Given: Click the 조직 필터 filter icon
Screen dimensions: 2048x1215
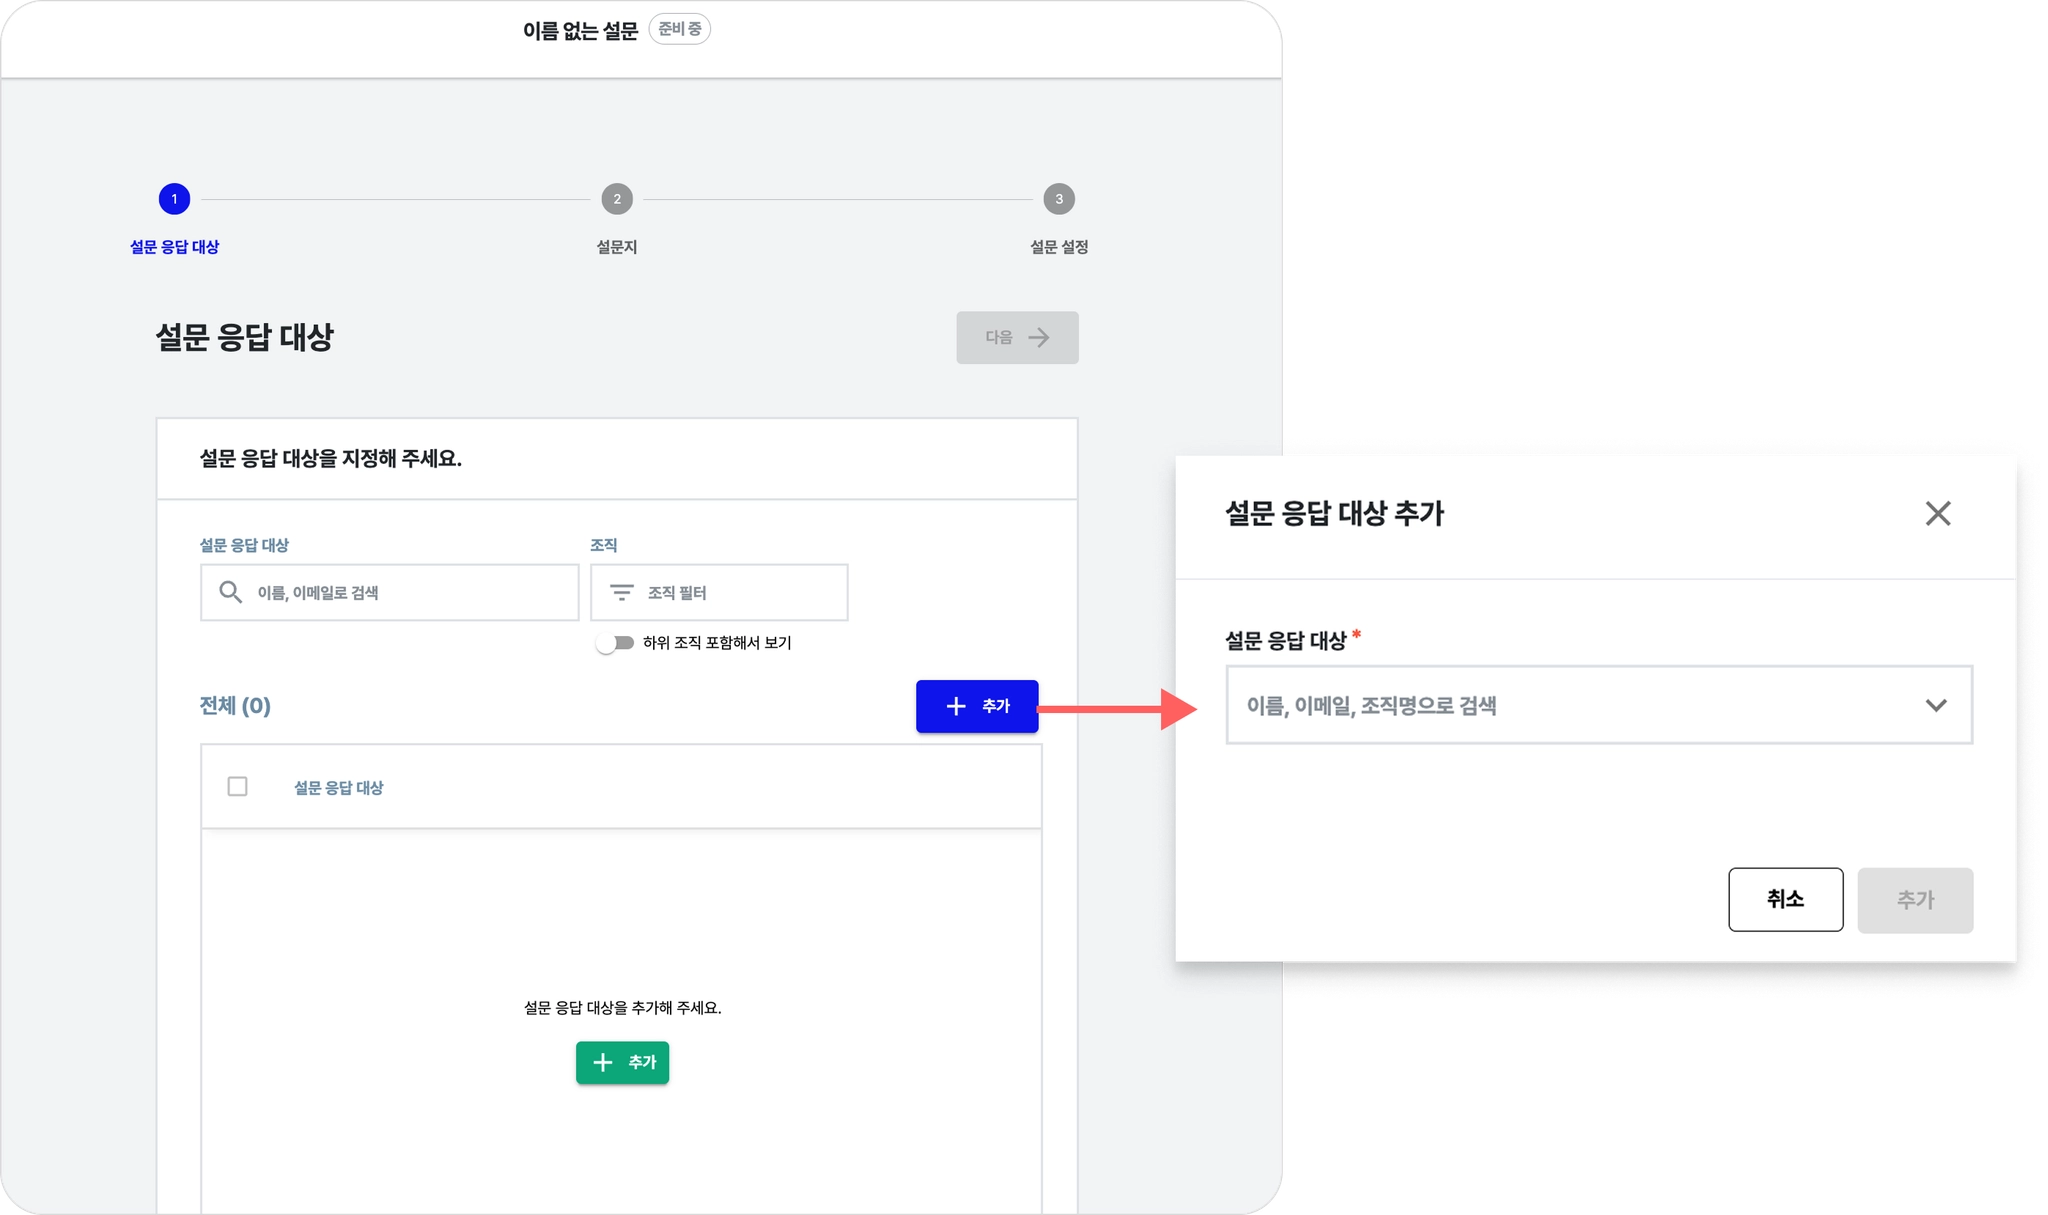Looking at the screenshot, I should 621,592.
